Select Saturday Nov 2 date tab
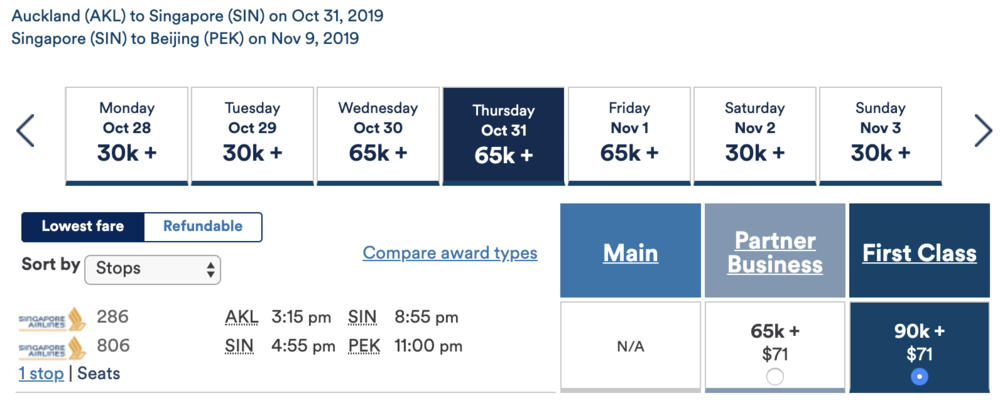1000x403 pixels. pos(754,135)
